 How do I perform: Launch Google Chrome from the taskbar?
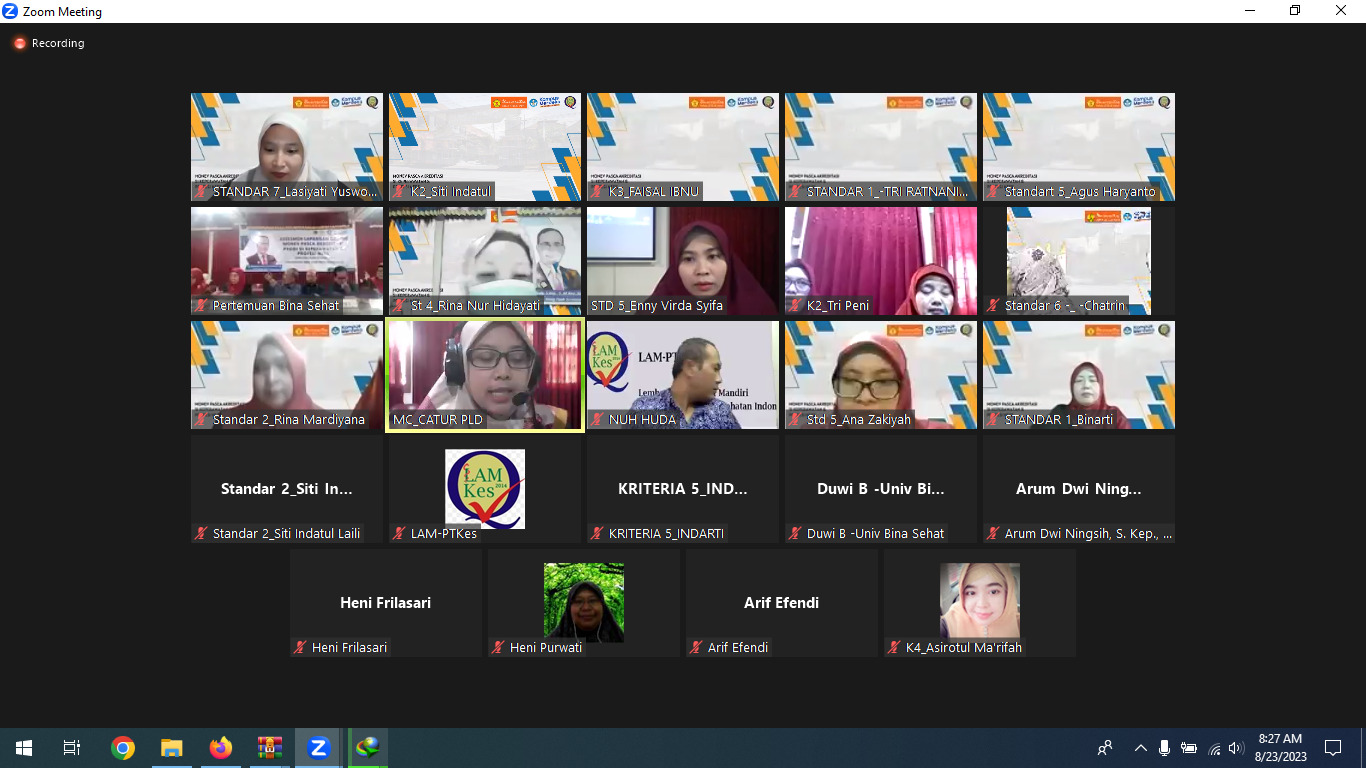(123, 748)
